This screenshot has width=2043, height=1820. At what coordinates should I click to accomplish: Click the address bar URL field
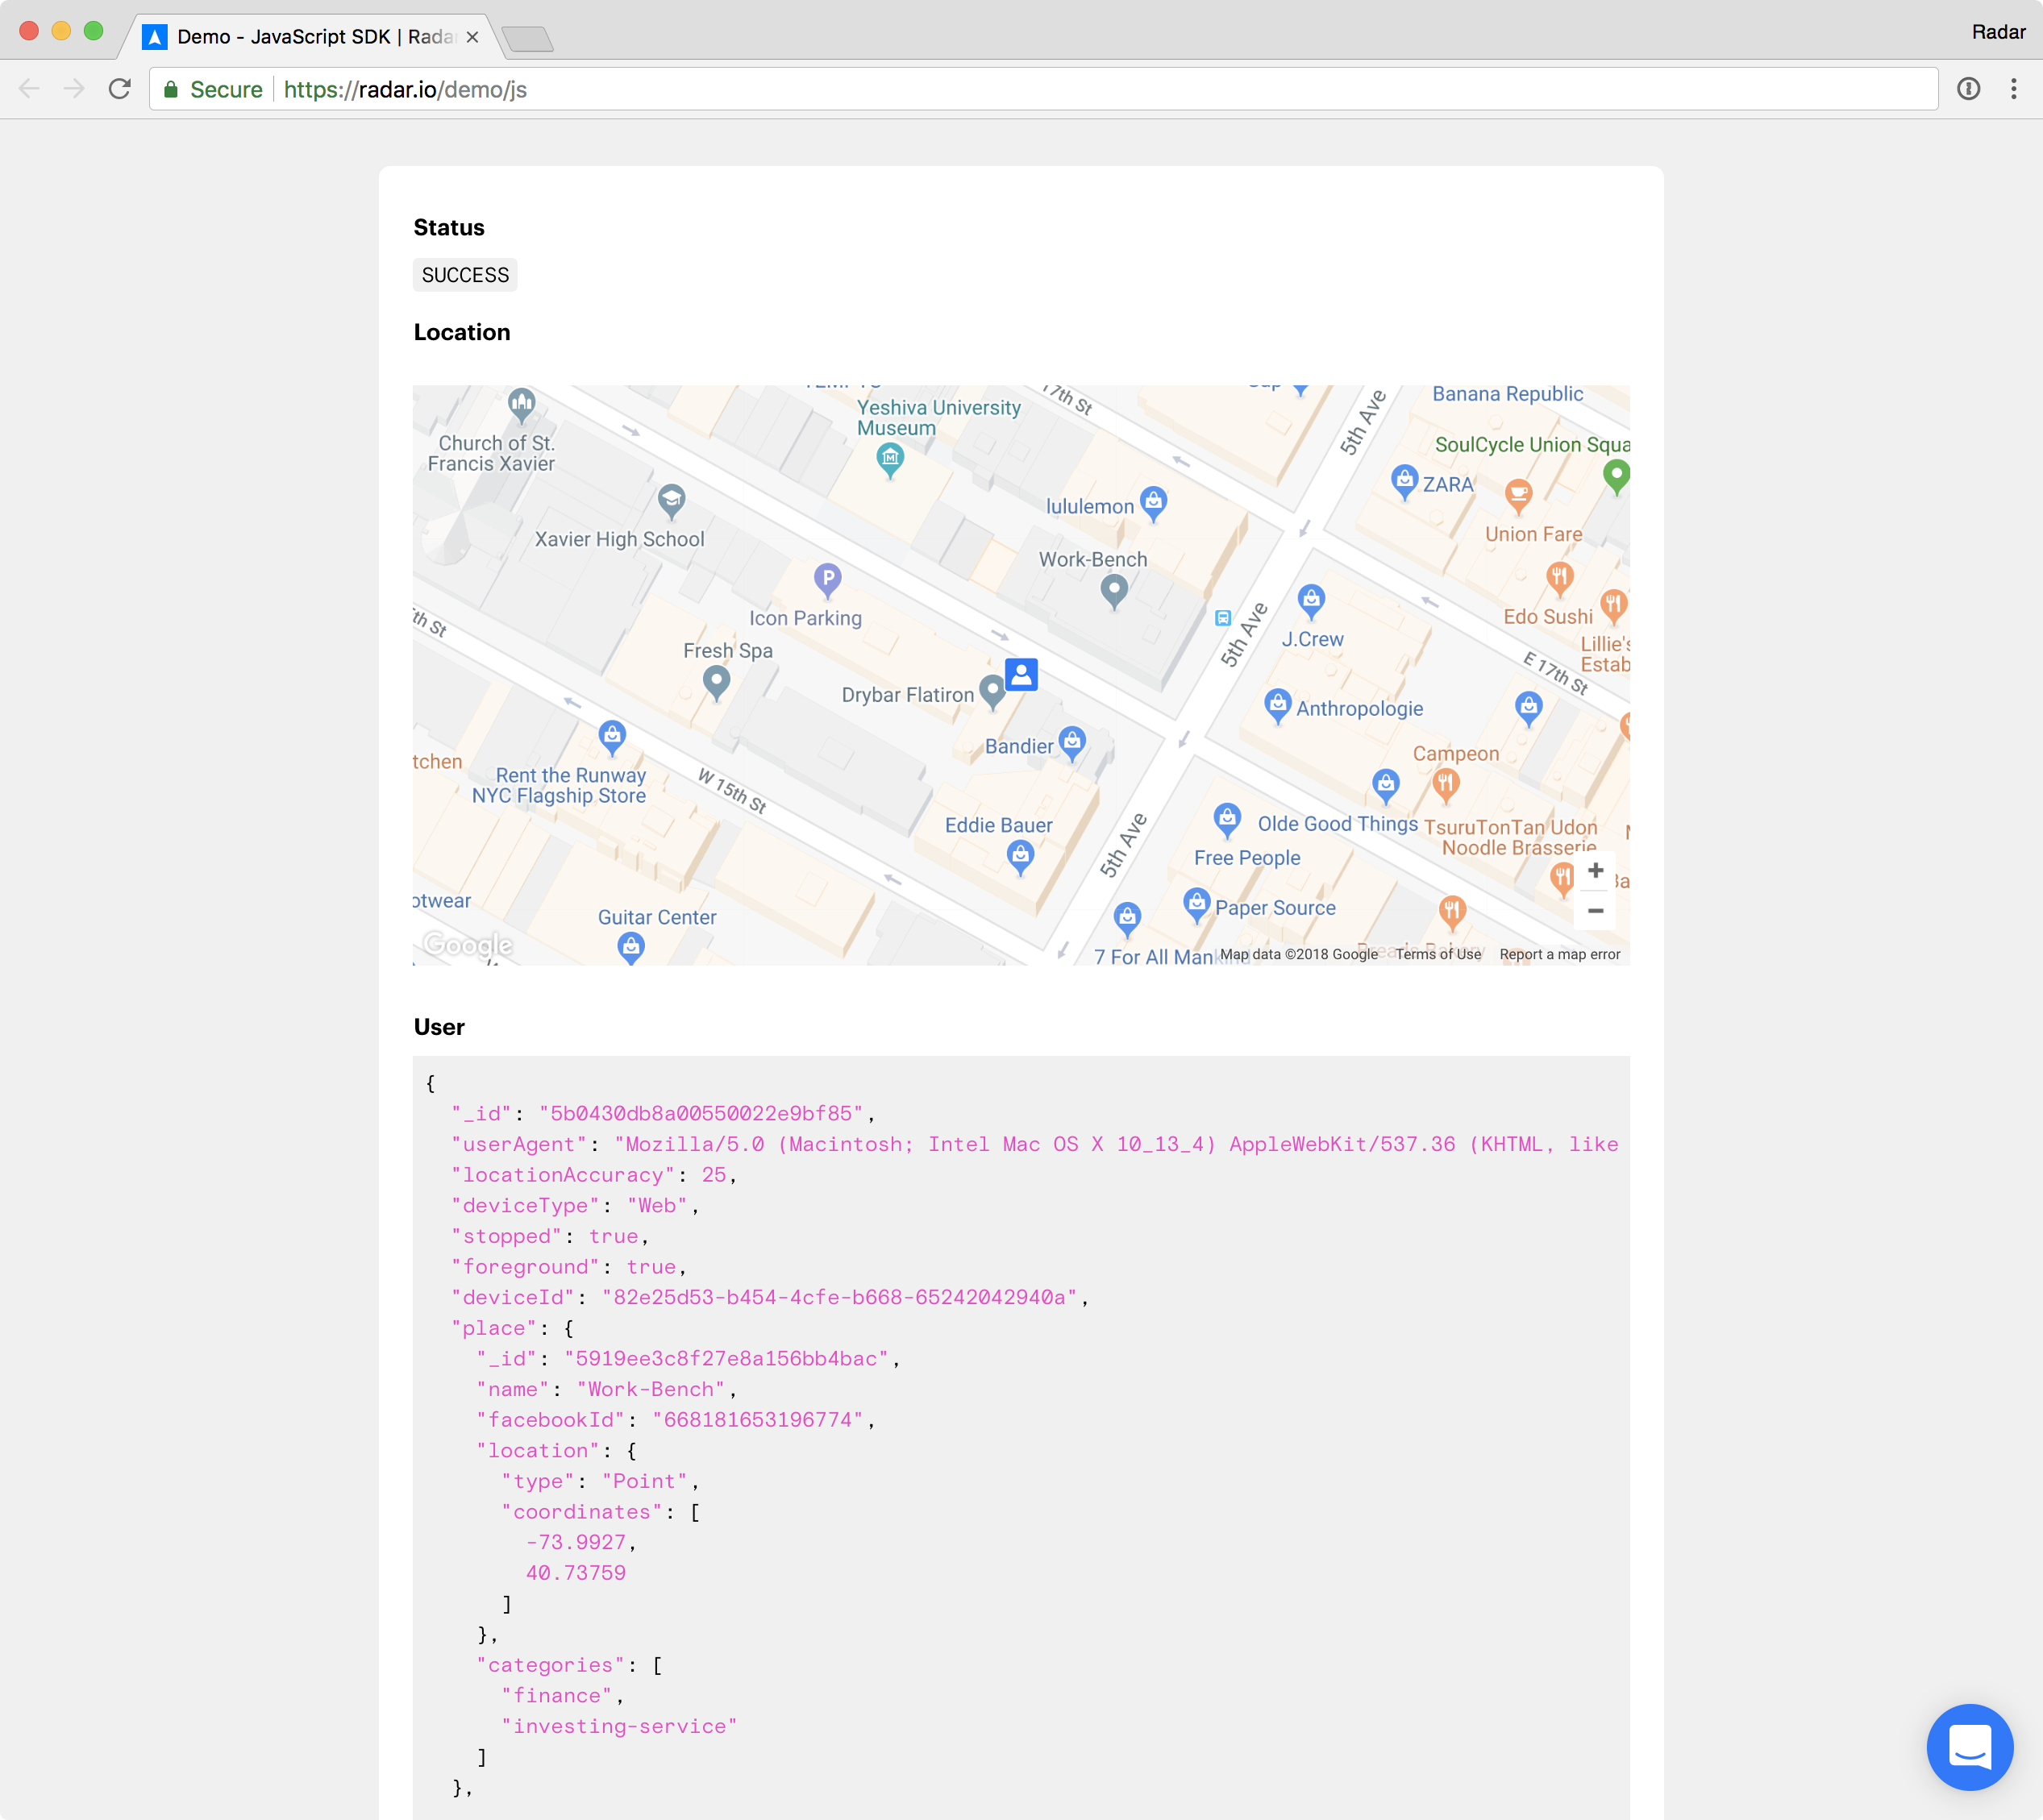tap(1044, 89)
